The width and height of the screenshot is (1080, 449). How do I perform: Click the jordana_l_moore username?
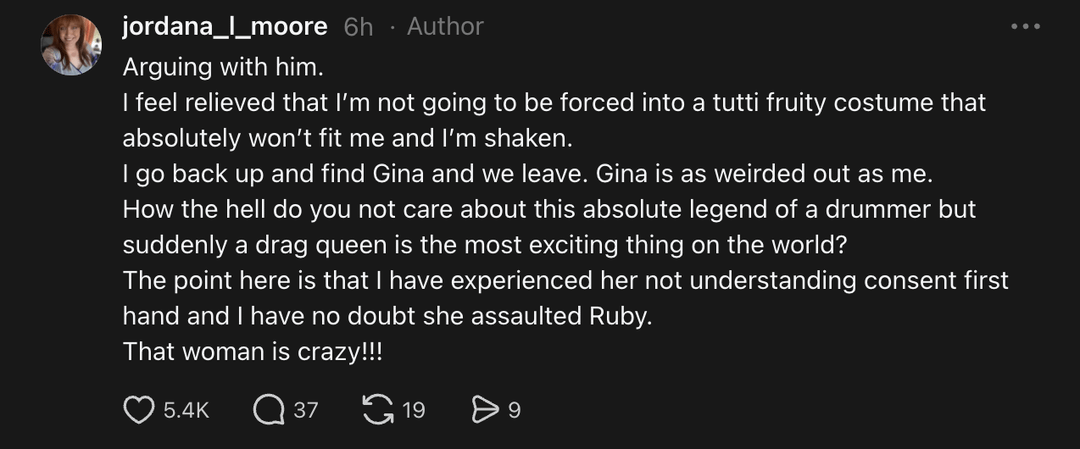(x=225, y=27)
